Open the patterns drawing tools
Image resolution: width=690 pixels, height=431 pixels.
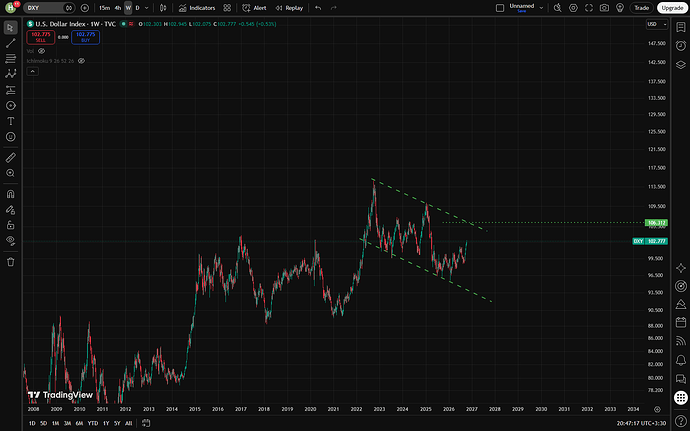pos(11,74)
